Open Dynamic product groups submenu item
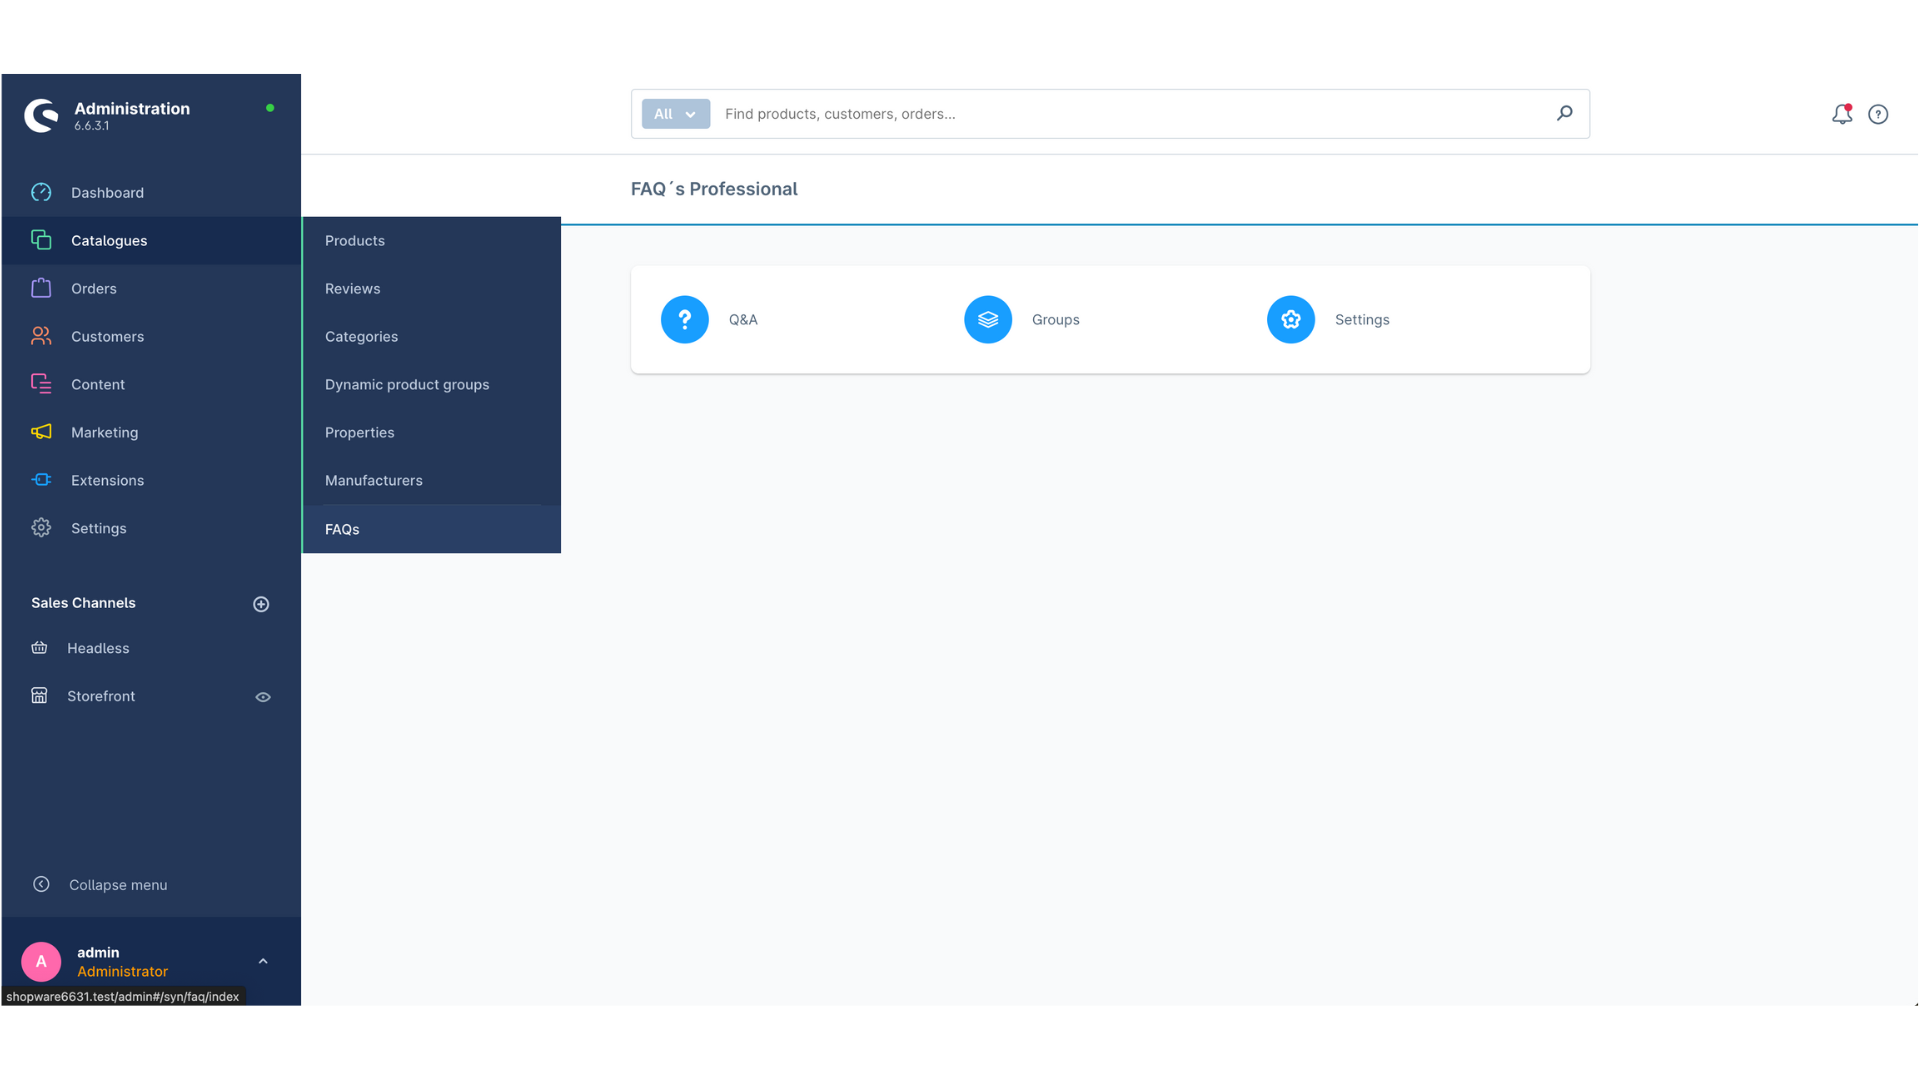Screen dimensions: 1920x1080 407,385
